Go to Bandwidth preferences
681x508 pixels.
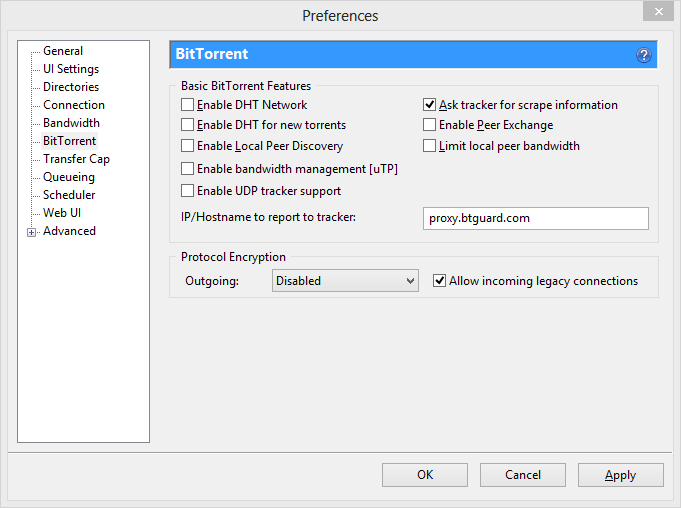[x=71, y=123]
